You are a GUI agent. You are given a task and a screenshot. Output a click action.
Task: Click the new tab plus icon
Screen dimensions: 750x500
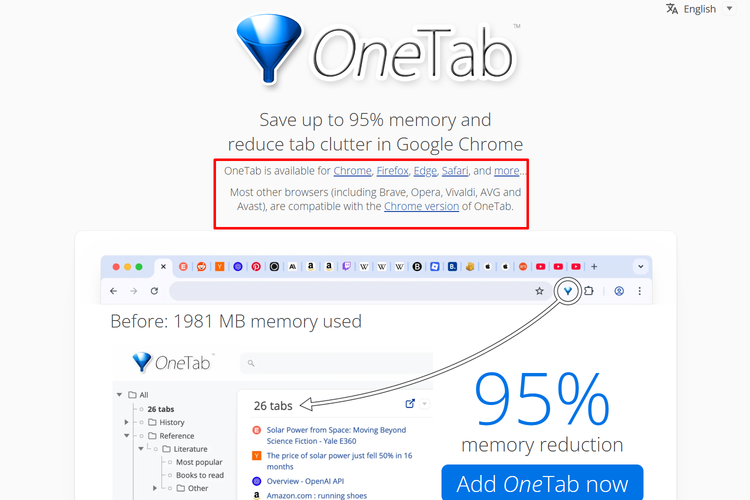(594, 267)
